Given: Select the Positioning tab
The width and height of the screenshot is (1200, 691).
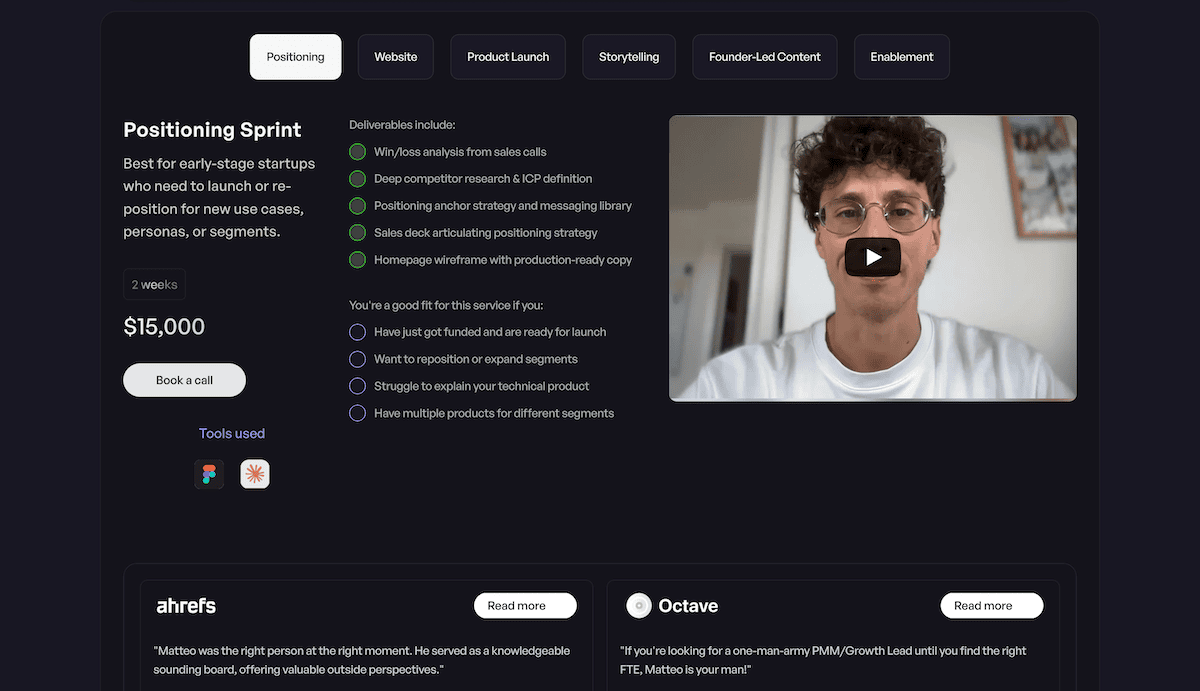Looking at the screenshot, I should coord(295,57).
